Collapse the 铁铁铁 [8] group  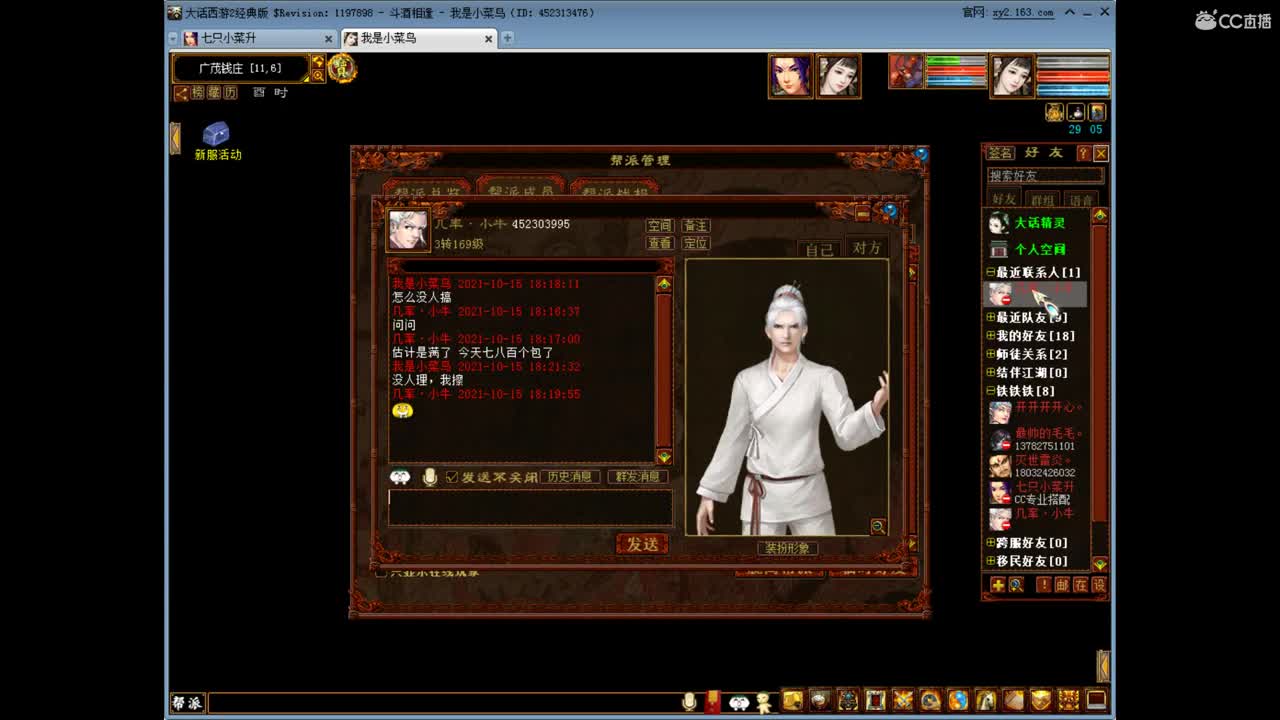click(991, 391)
